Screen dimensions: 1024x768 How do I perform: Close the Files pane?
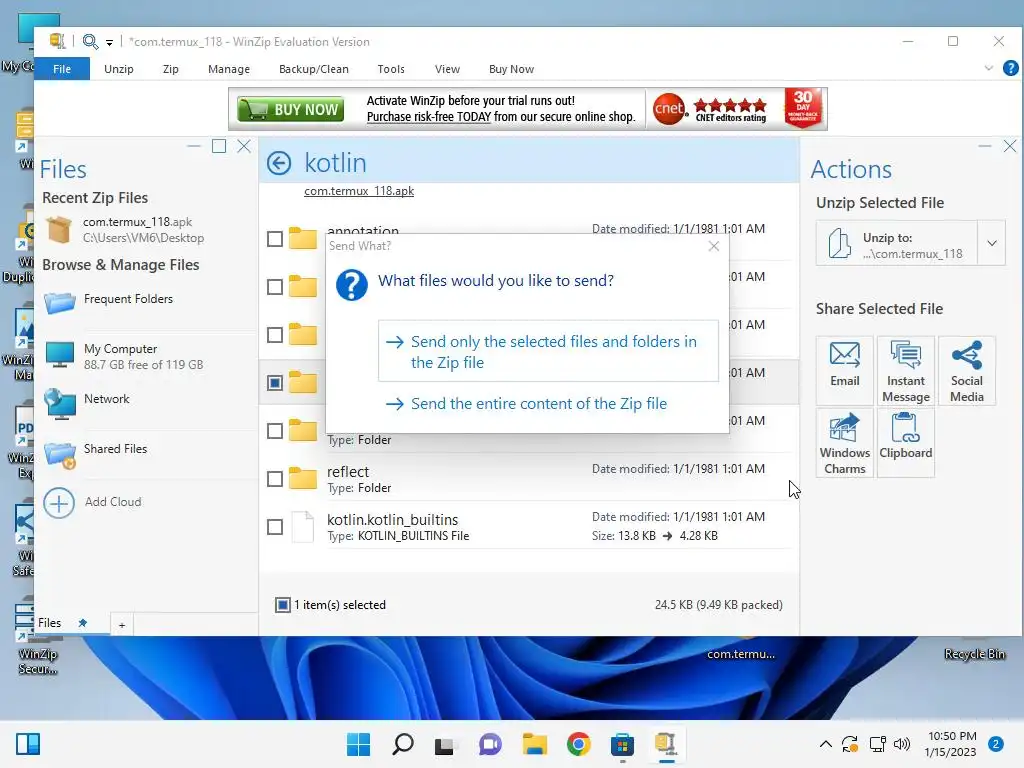244,146
